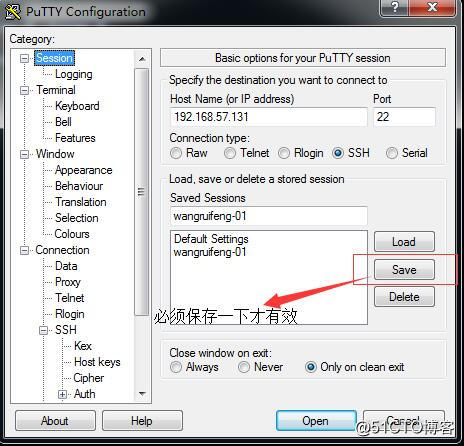Open the Terminal category
This screenshot has width=464, height=446.
tap(56, 90)
